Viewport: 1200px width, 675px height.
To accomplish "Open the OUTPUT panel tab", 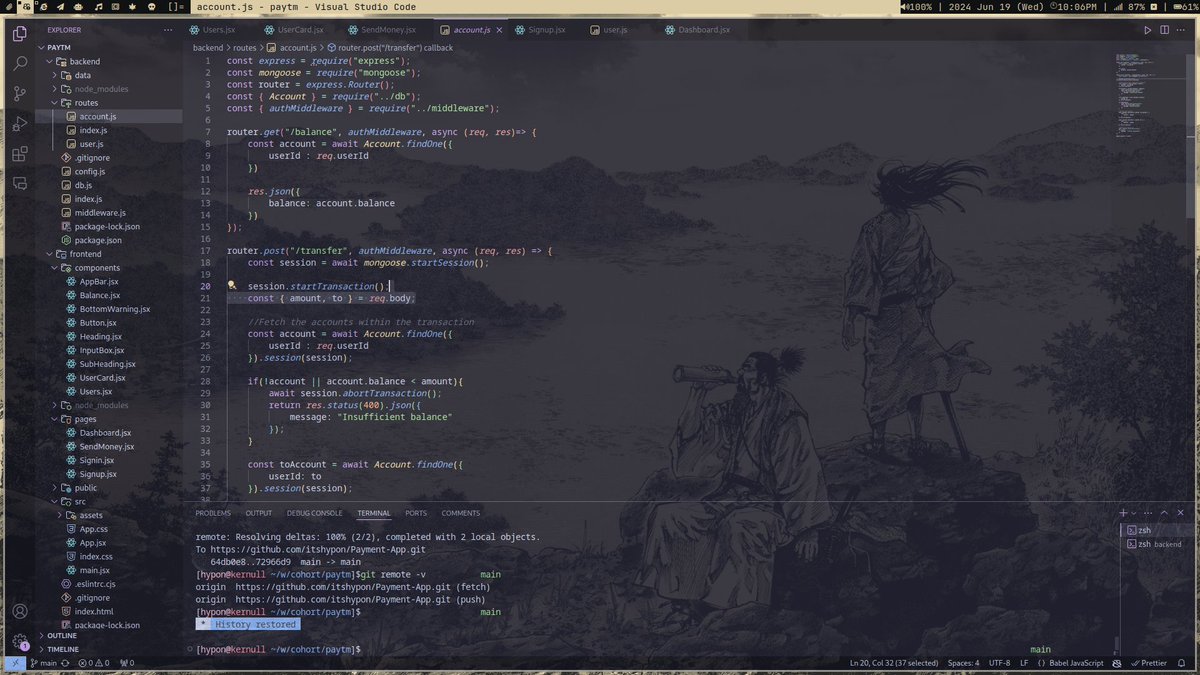I will tap(259, 513).
